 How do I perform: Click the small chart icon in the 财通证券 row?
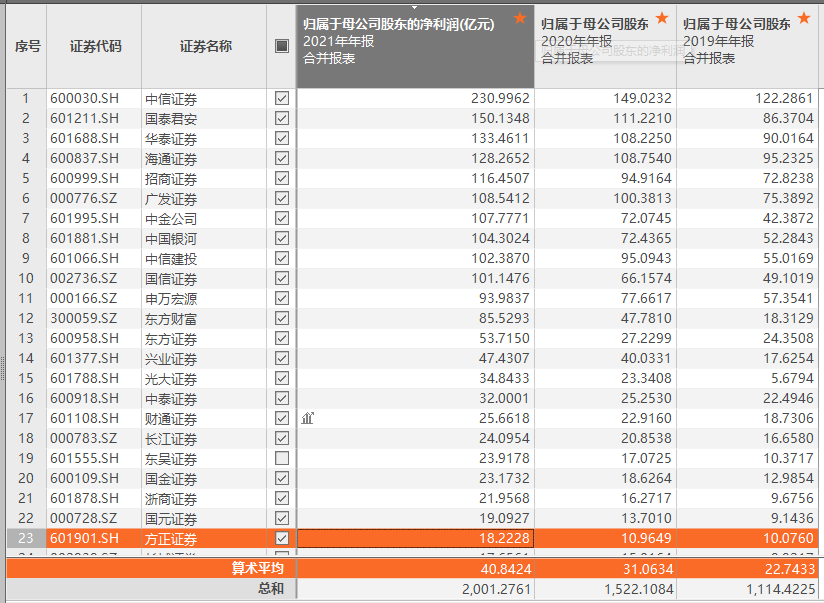(x=308, y=418)
